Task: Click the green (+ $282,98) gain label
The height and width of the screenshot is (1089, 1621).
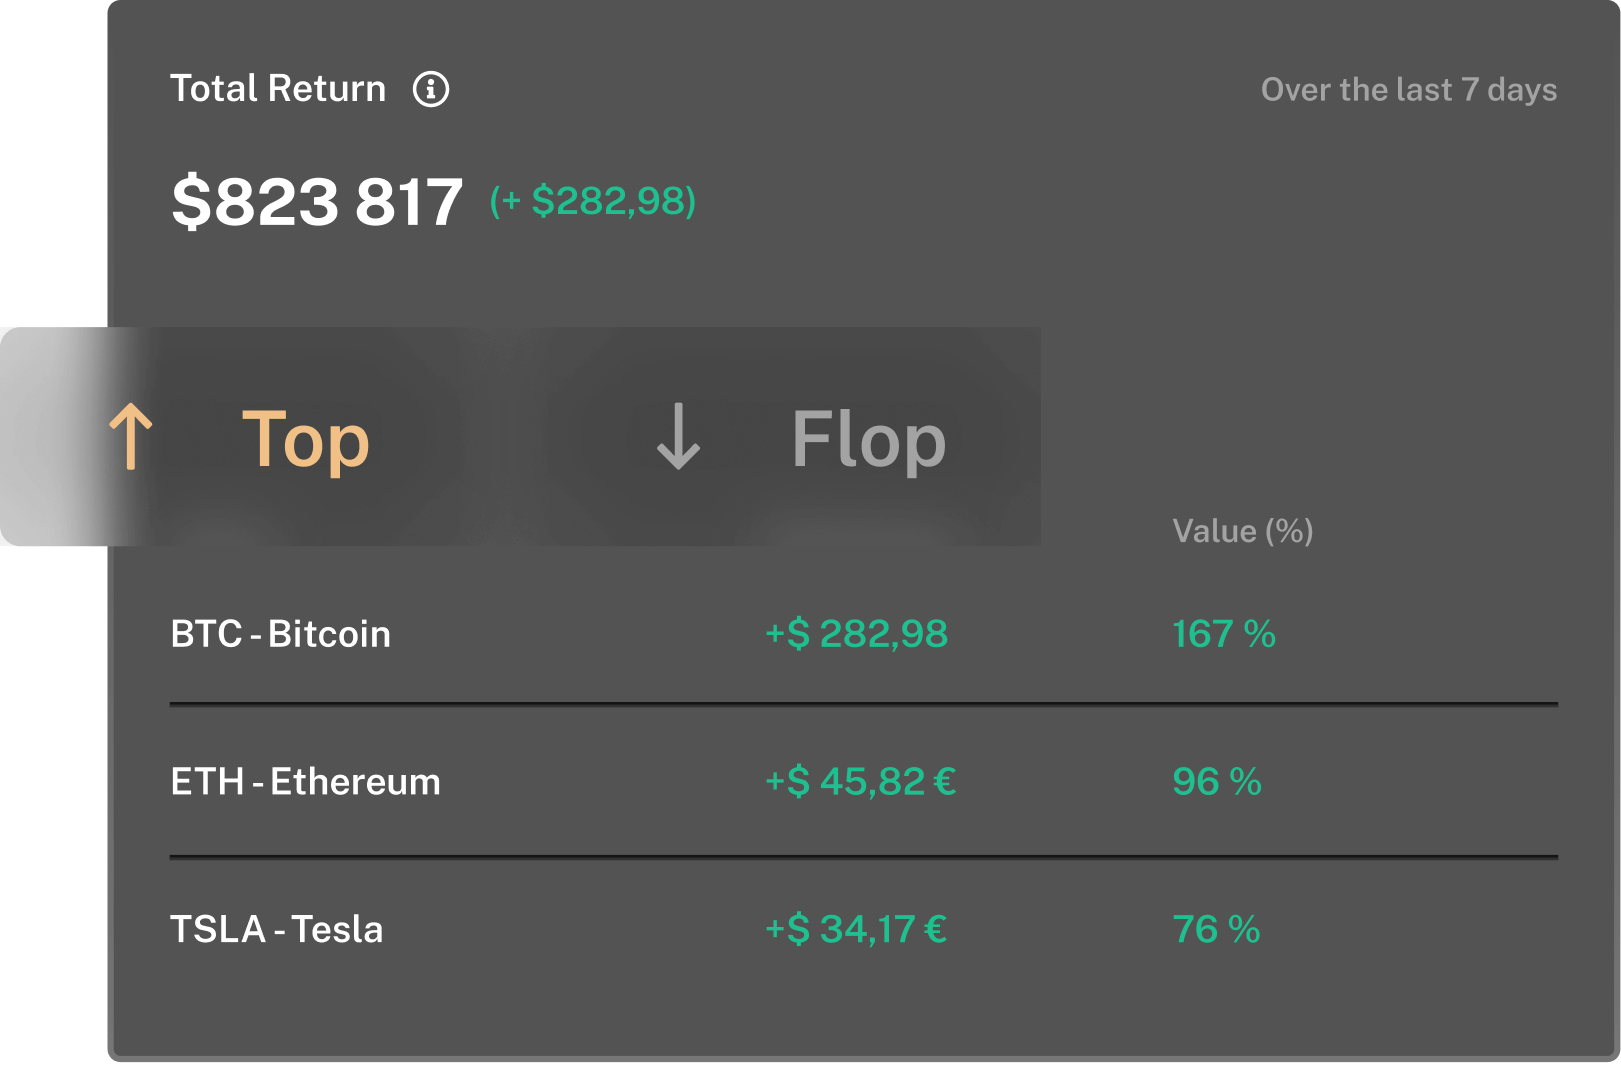Action: point(592,201)
